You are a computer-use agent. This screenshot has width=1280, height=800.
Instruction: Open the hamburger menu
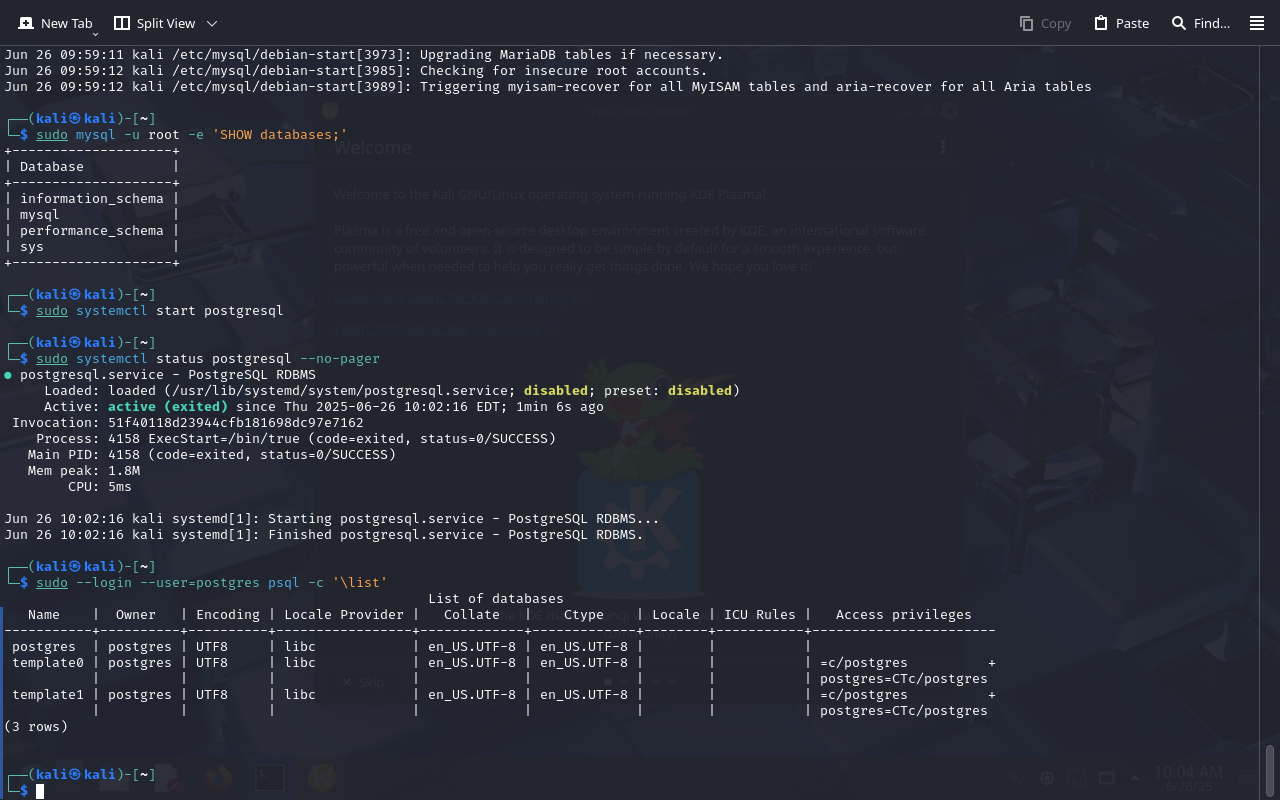click(1257, 23)
